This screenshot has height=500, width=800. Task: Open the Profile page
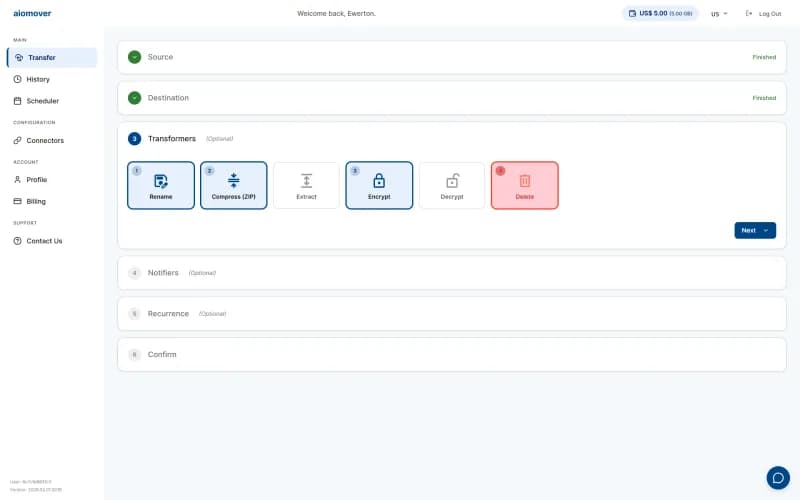click(x=52, y=180)
